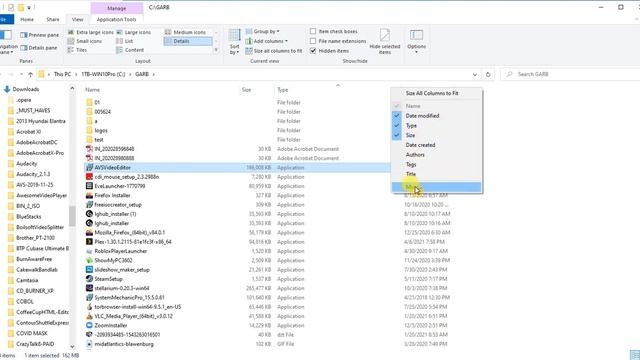
Task: Select Content layout option
Action: pyautogui.click(x=130, y=50)
